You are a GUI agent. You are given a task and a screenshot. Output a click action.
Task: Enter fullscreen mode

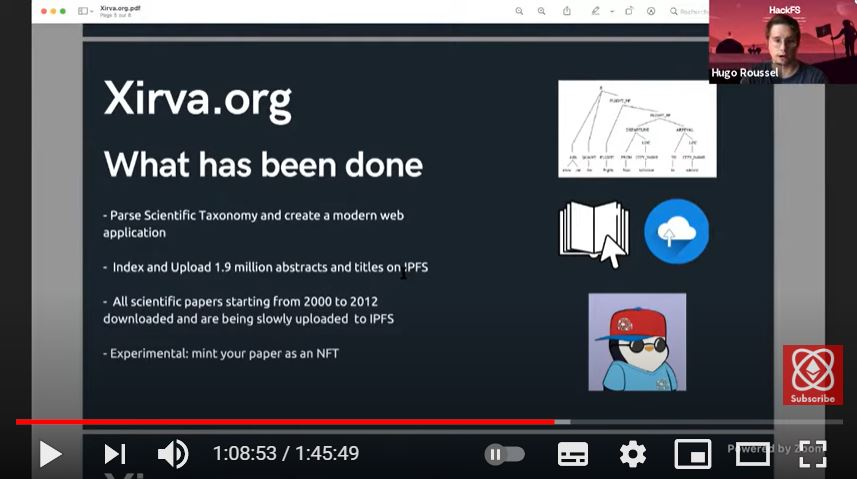pyautogui.click(x=813, y=454)
